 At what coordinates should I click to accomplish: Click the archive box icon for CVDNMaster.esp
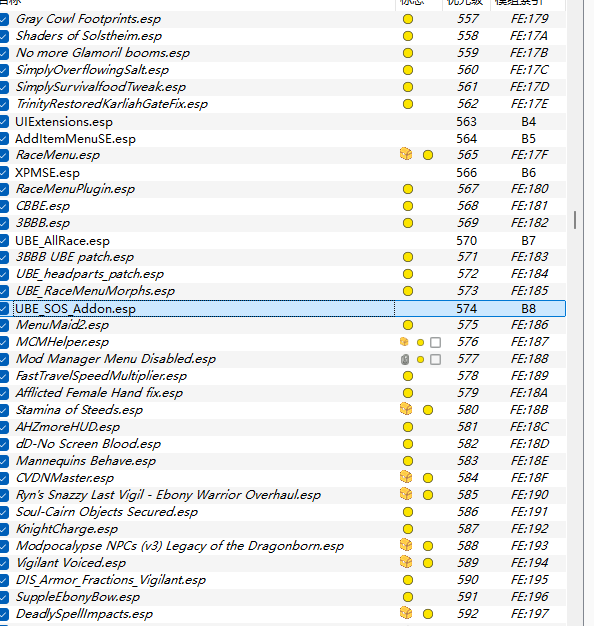tap(406, 477)
